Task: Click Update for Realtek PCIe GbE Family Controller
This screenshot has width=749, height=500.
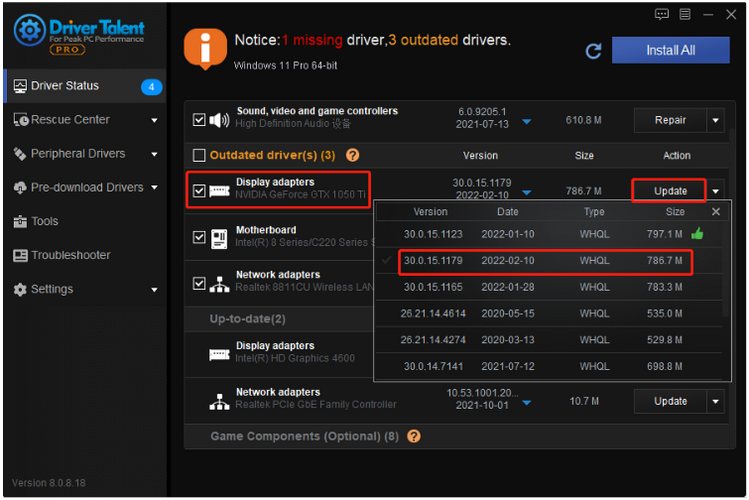Action: click(670, 402)
